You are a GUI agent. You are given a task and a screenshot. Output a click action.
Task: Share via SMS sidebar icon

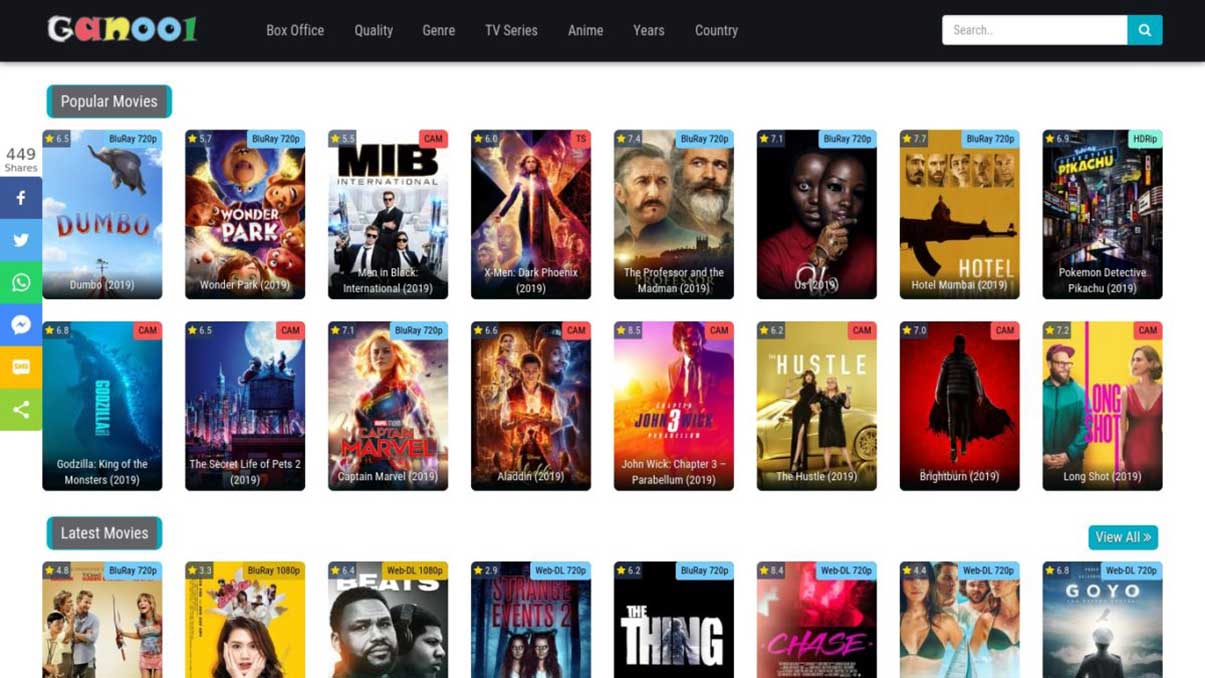click(x=21, y=367)
